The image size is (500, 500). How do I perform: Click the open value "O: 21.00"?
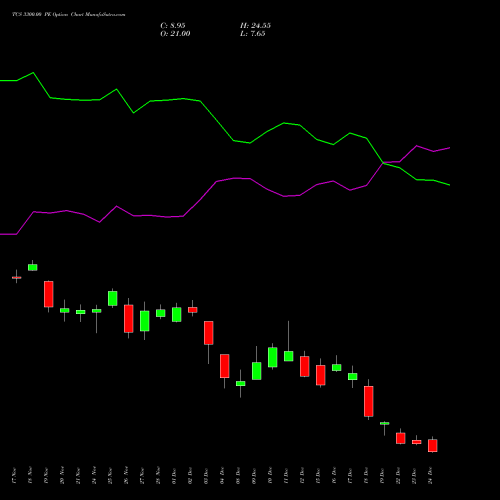(x=175, y=34)
